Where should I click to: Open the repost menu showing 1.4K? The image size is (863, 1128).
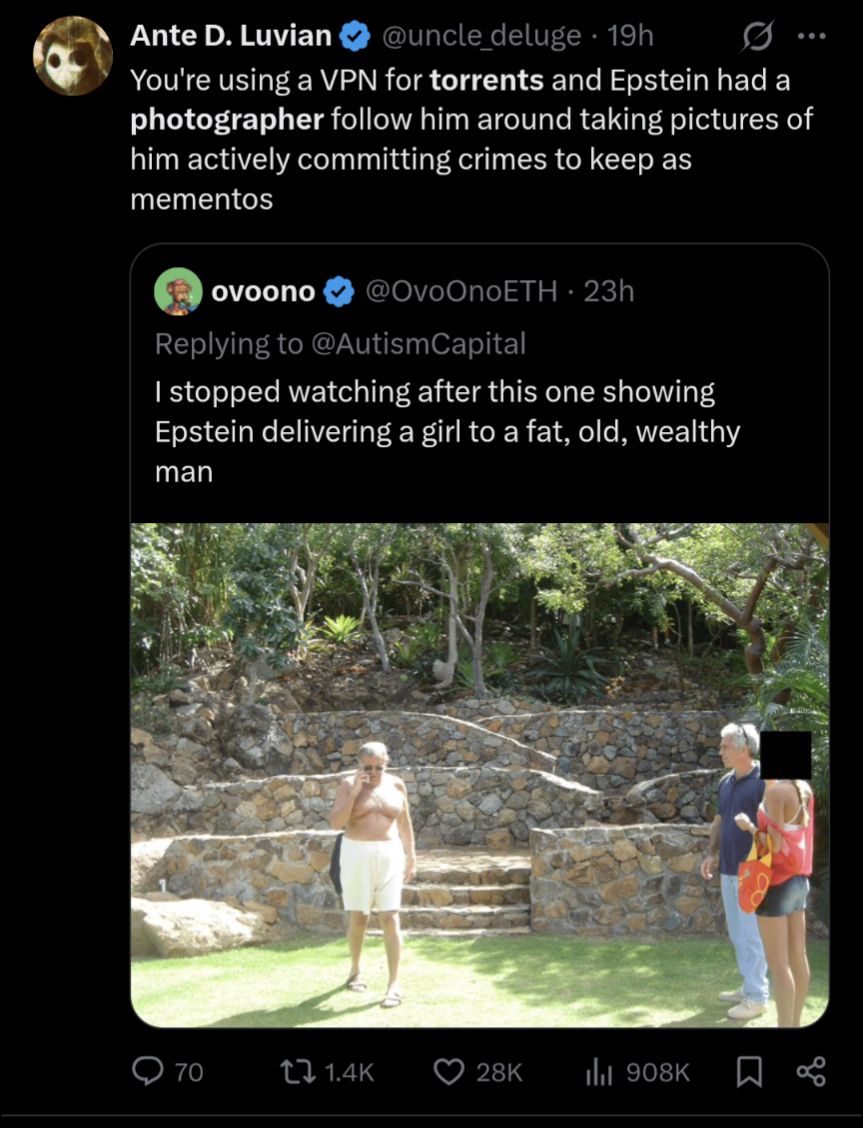[300, 1072]
